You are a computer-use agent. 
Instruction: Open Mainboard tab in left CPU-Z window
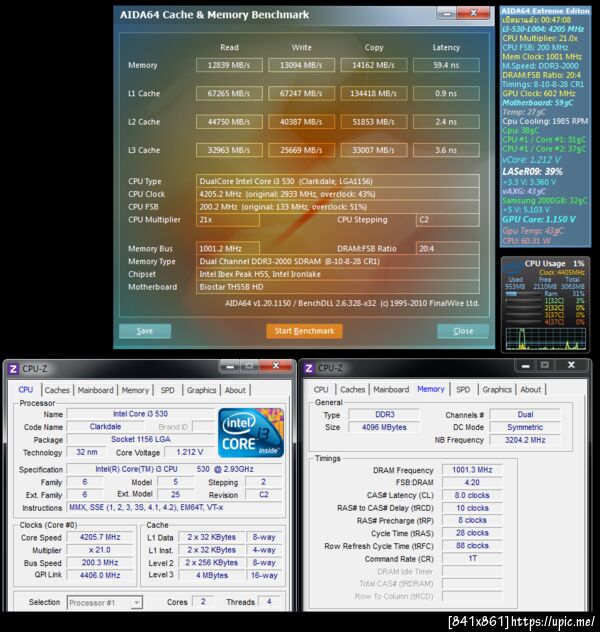pyautogui.click(x=96, y=390)
